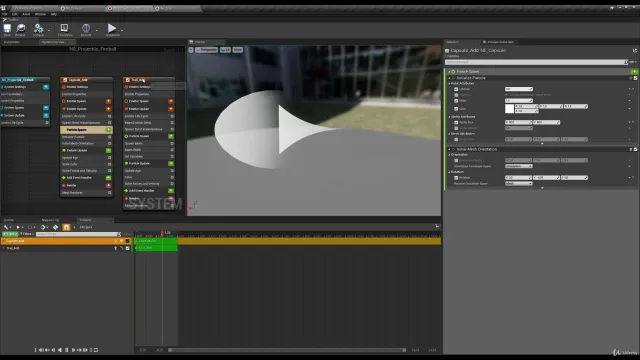
Task: Click the Compile icon in toolbar
Action: pyautogui.click(x=38, y=28)
